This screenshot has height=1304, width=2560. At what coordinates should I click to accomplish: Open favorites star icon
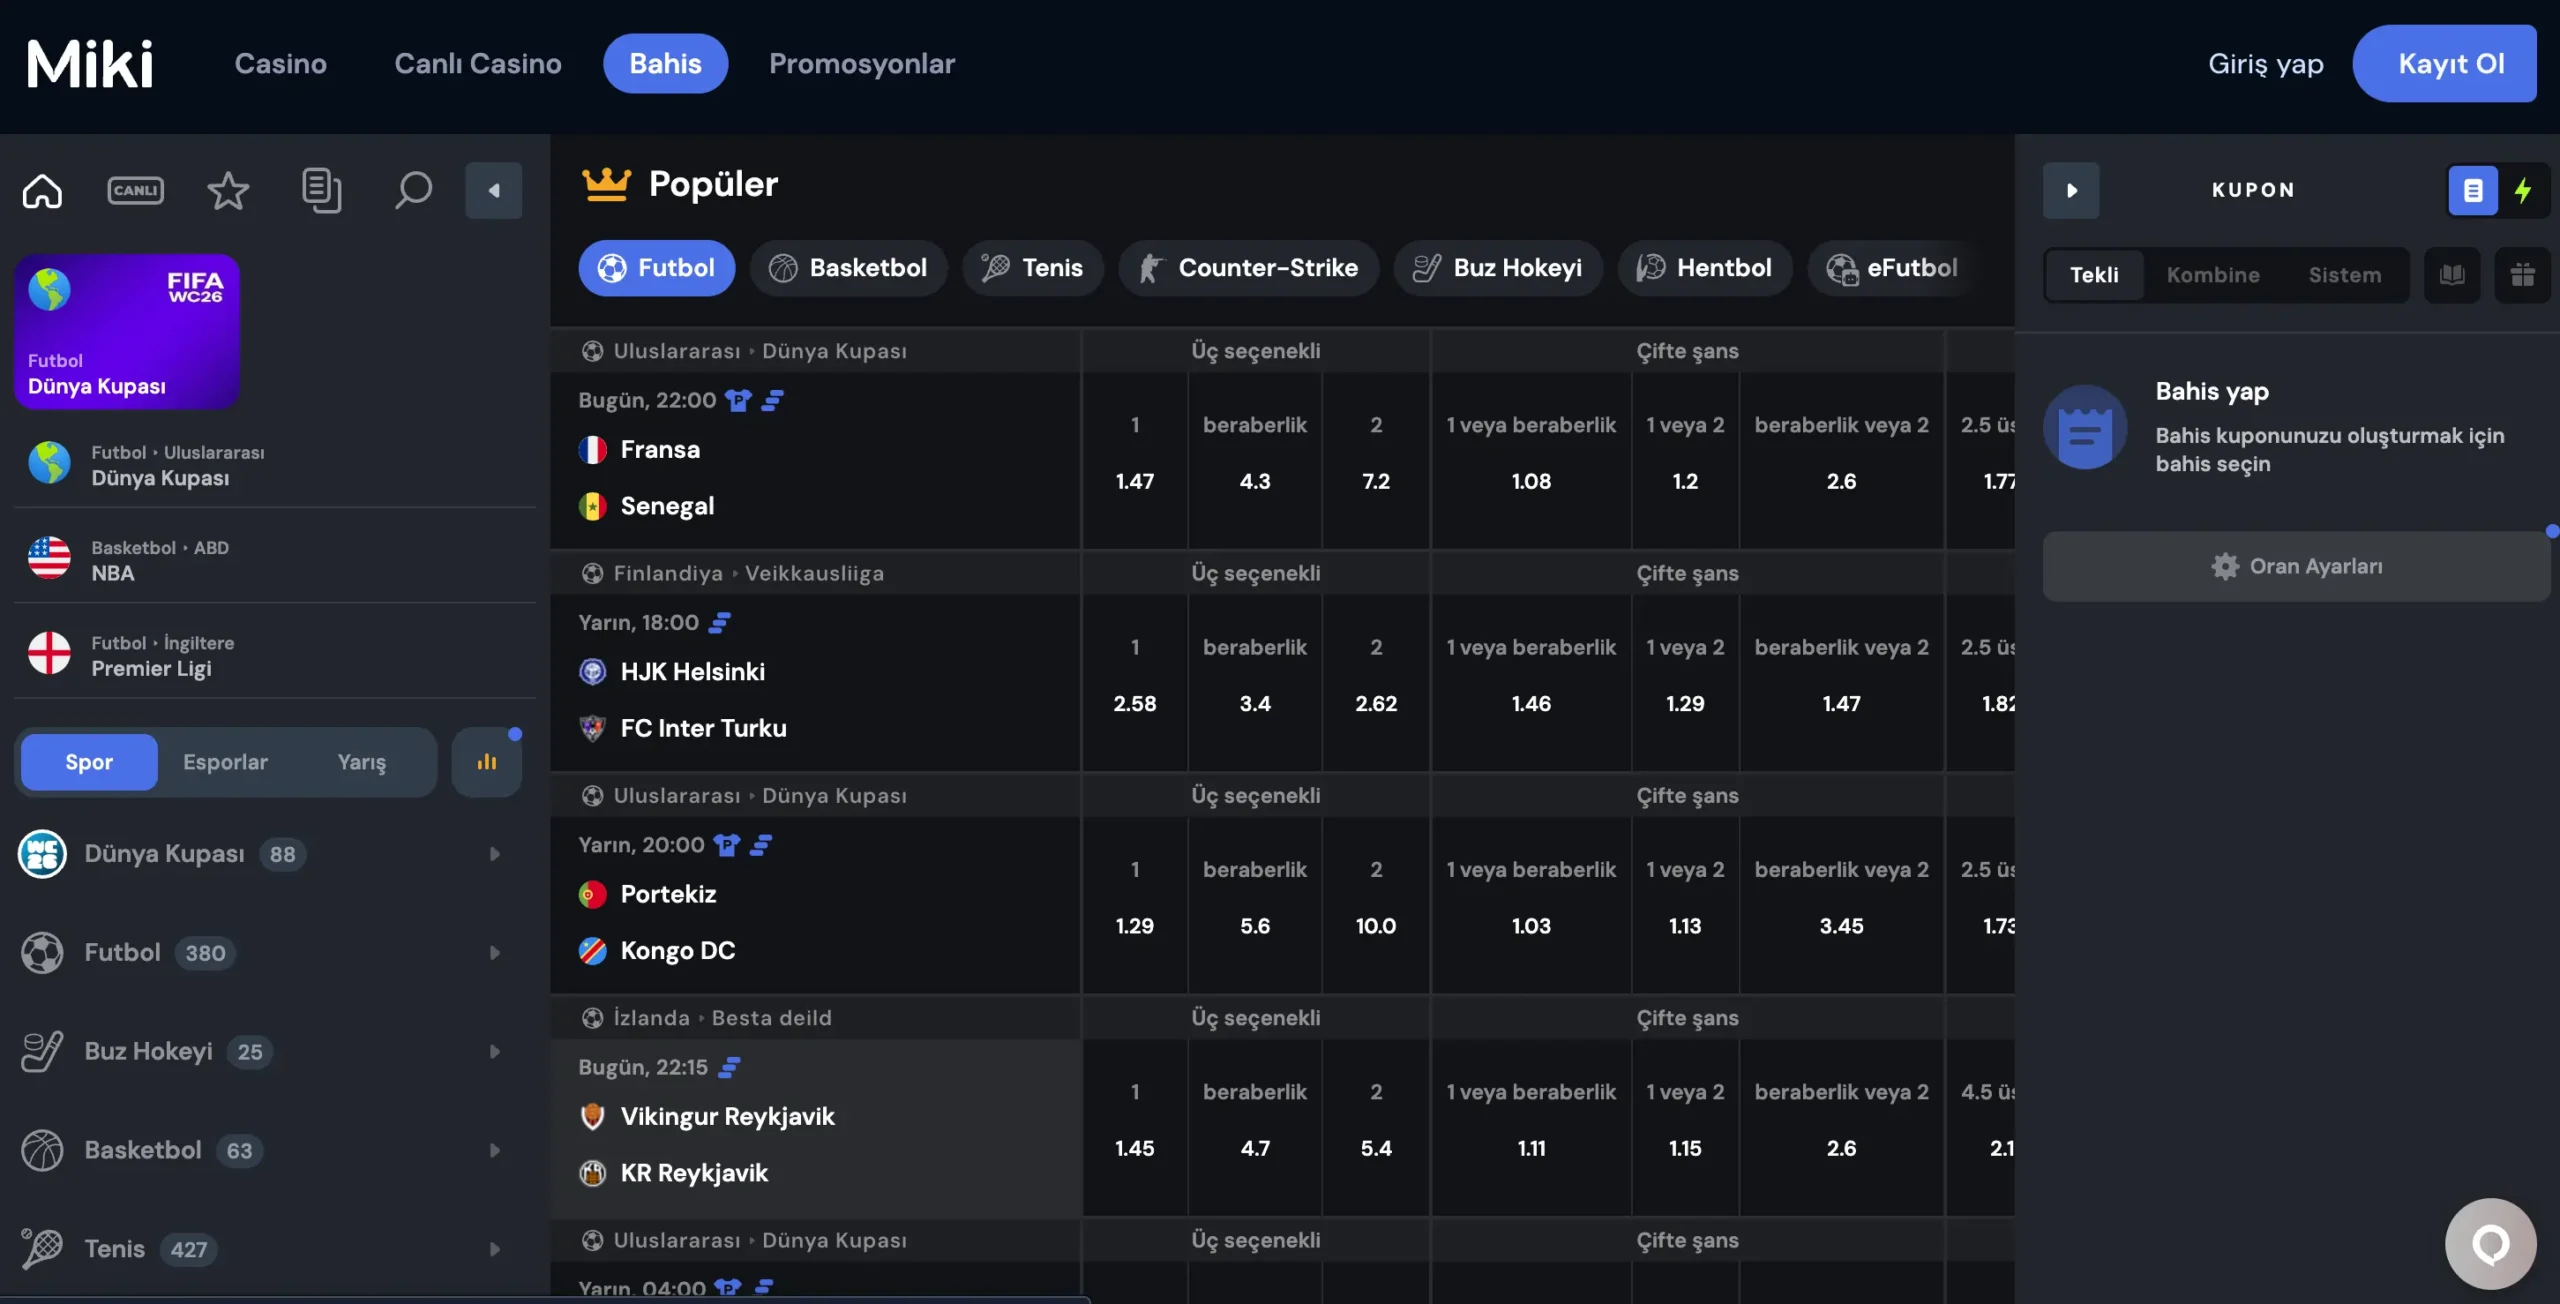228,190
